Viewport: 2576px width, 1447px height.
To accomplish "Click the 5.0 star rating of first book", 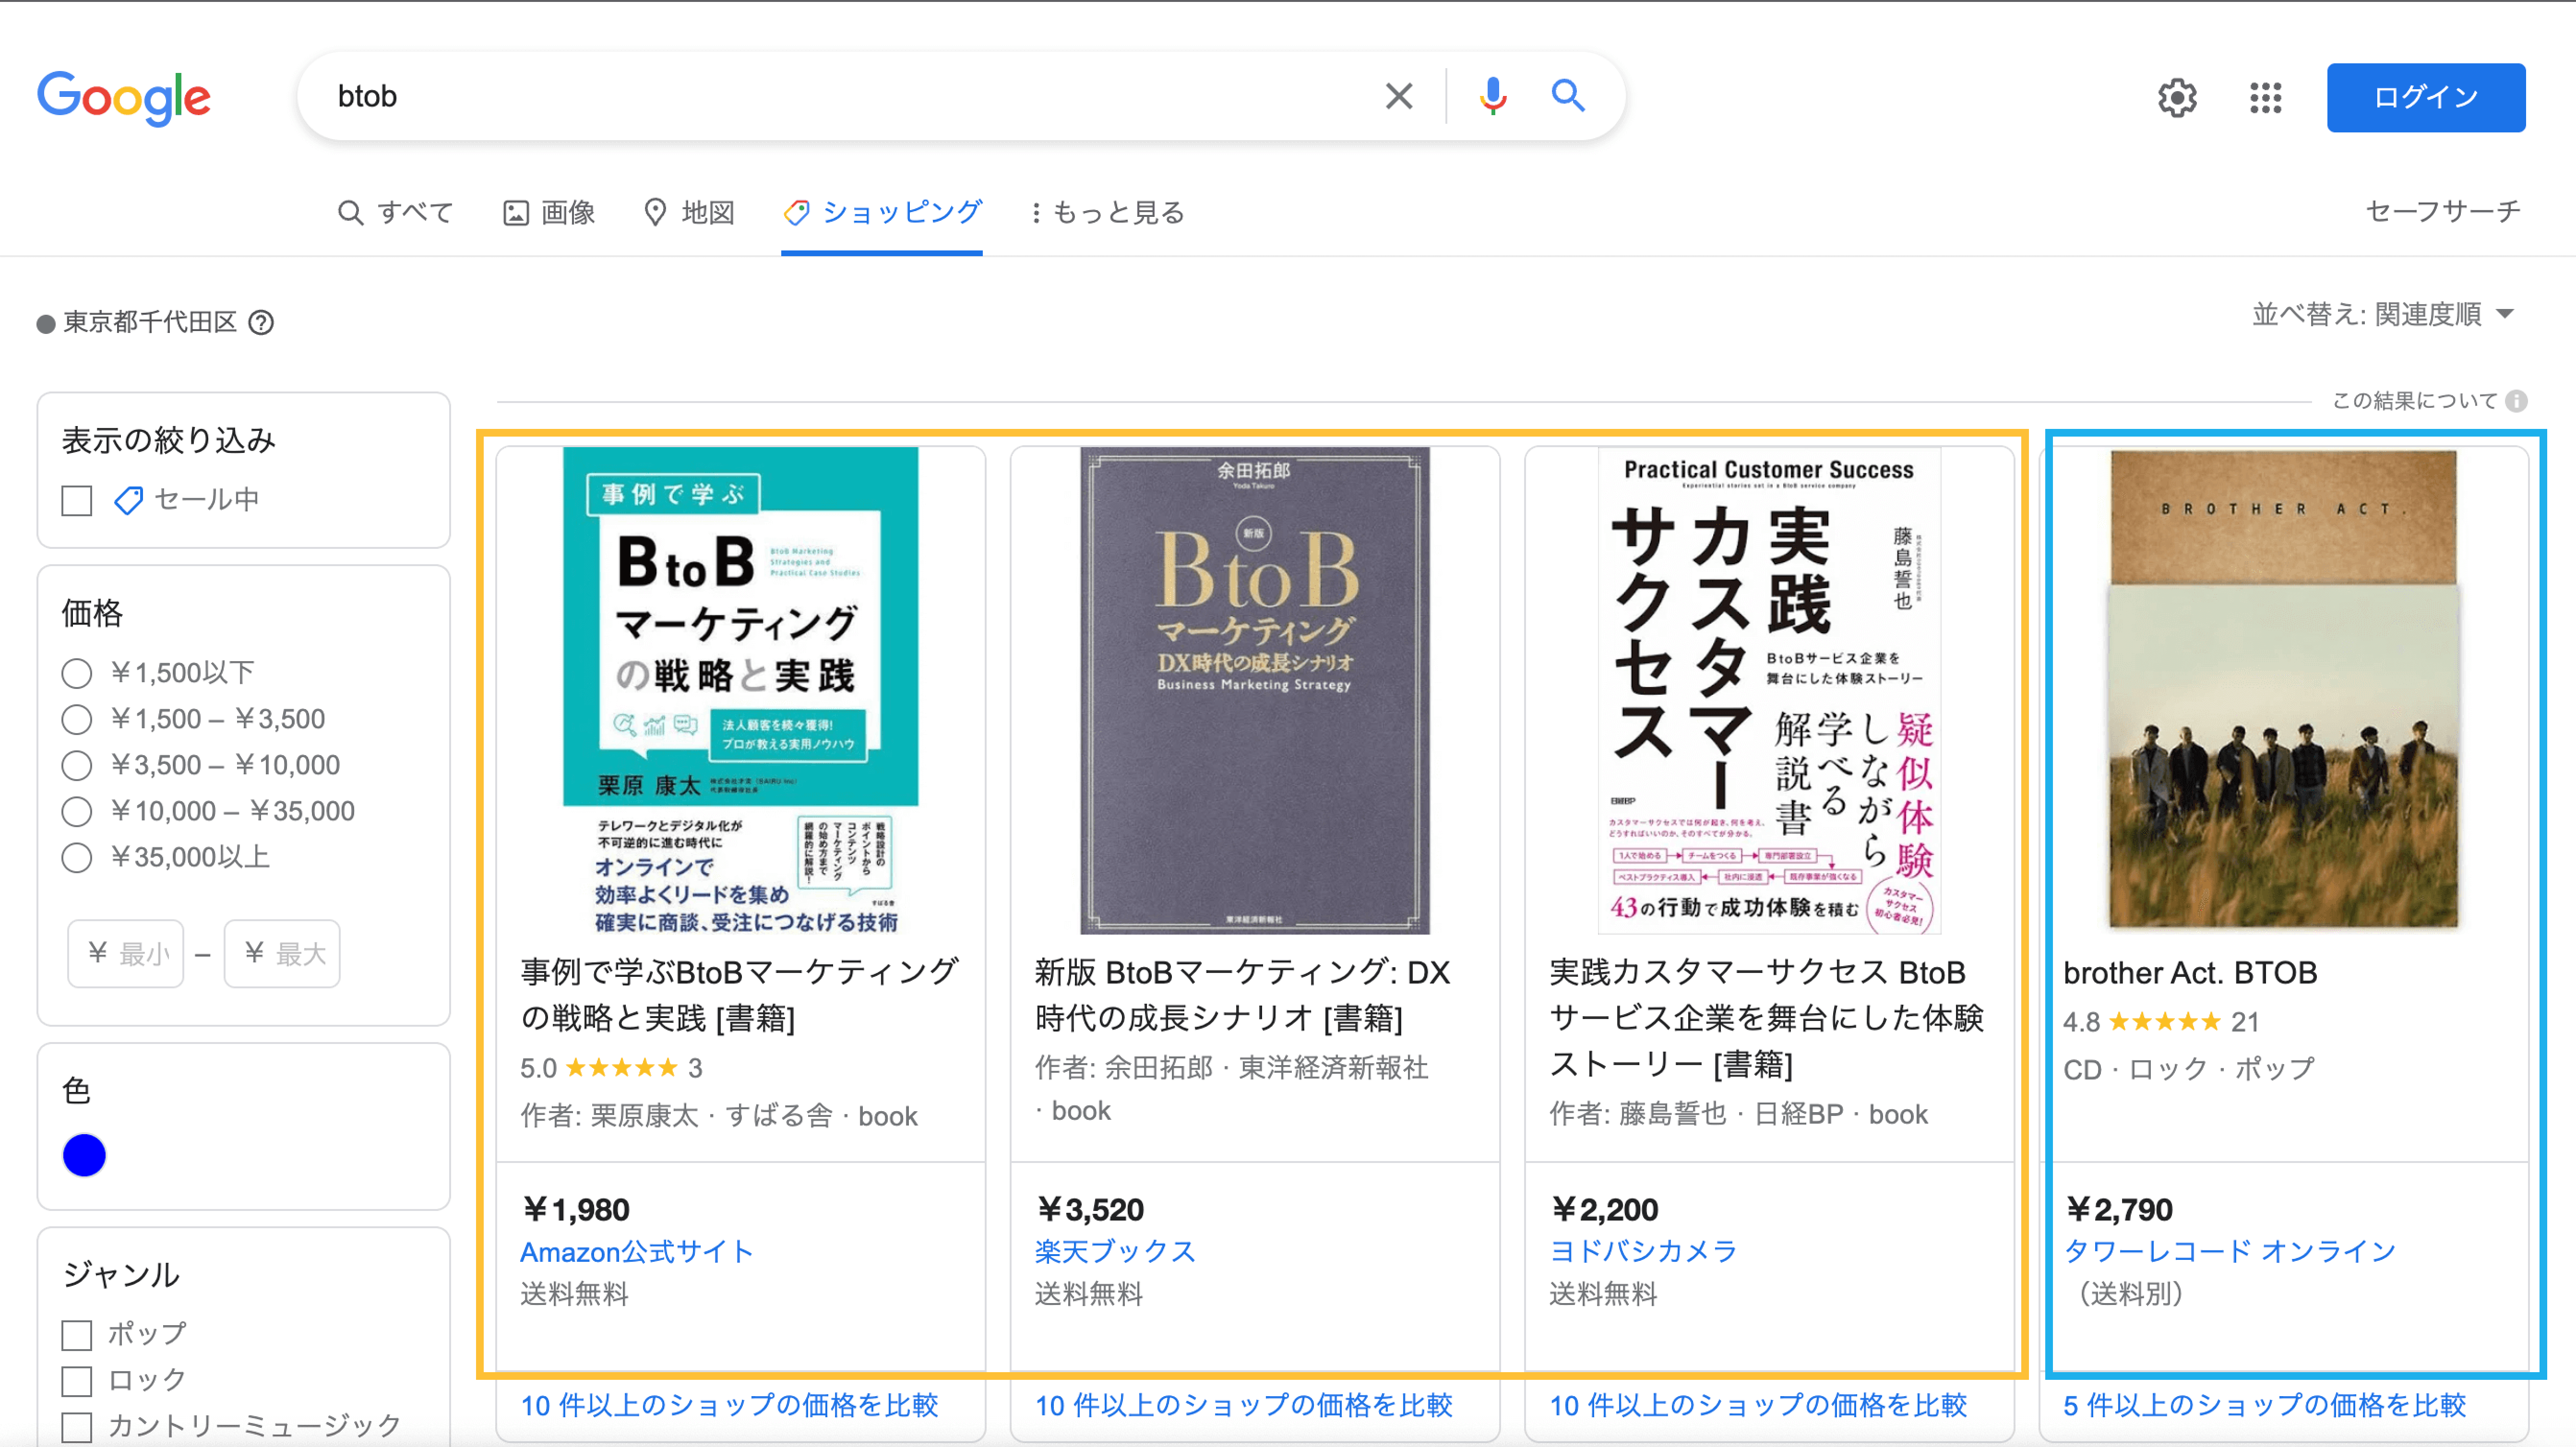I will 611,1068.
